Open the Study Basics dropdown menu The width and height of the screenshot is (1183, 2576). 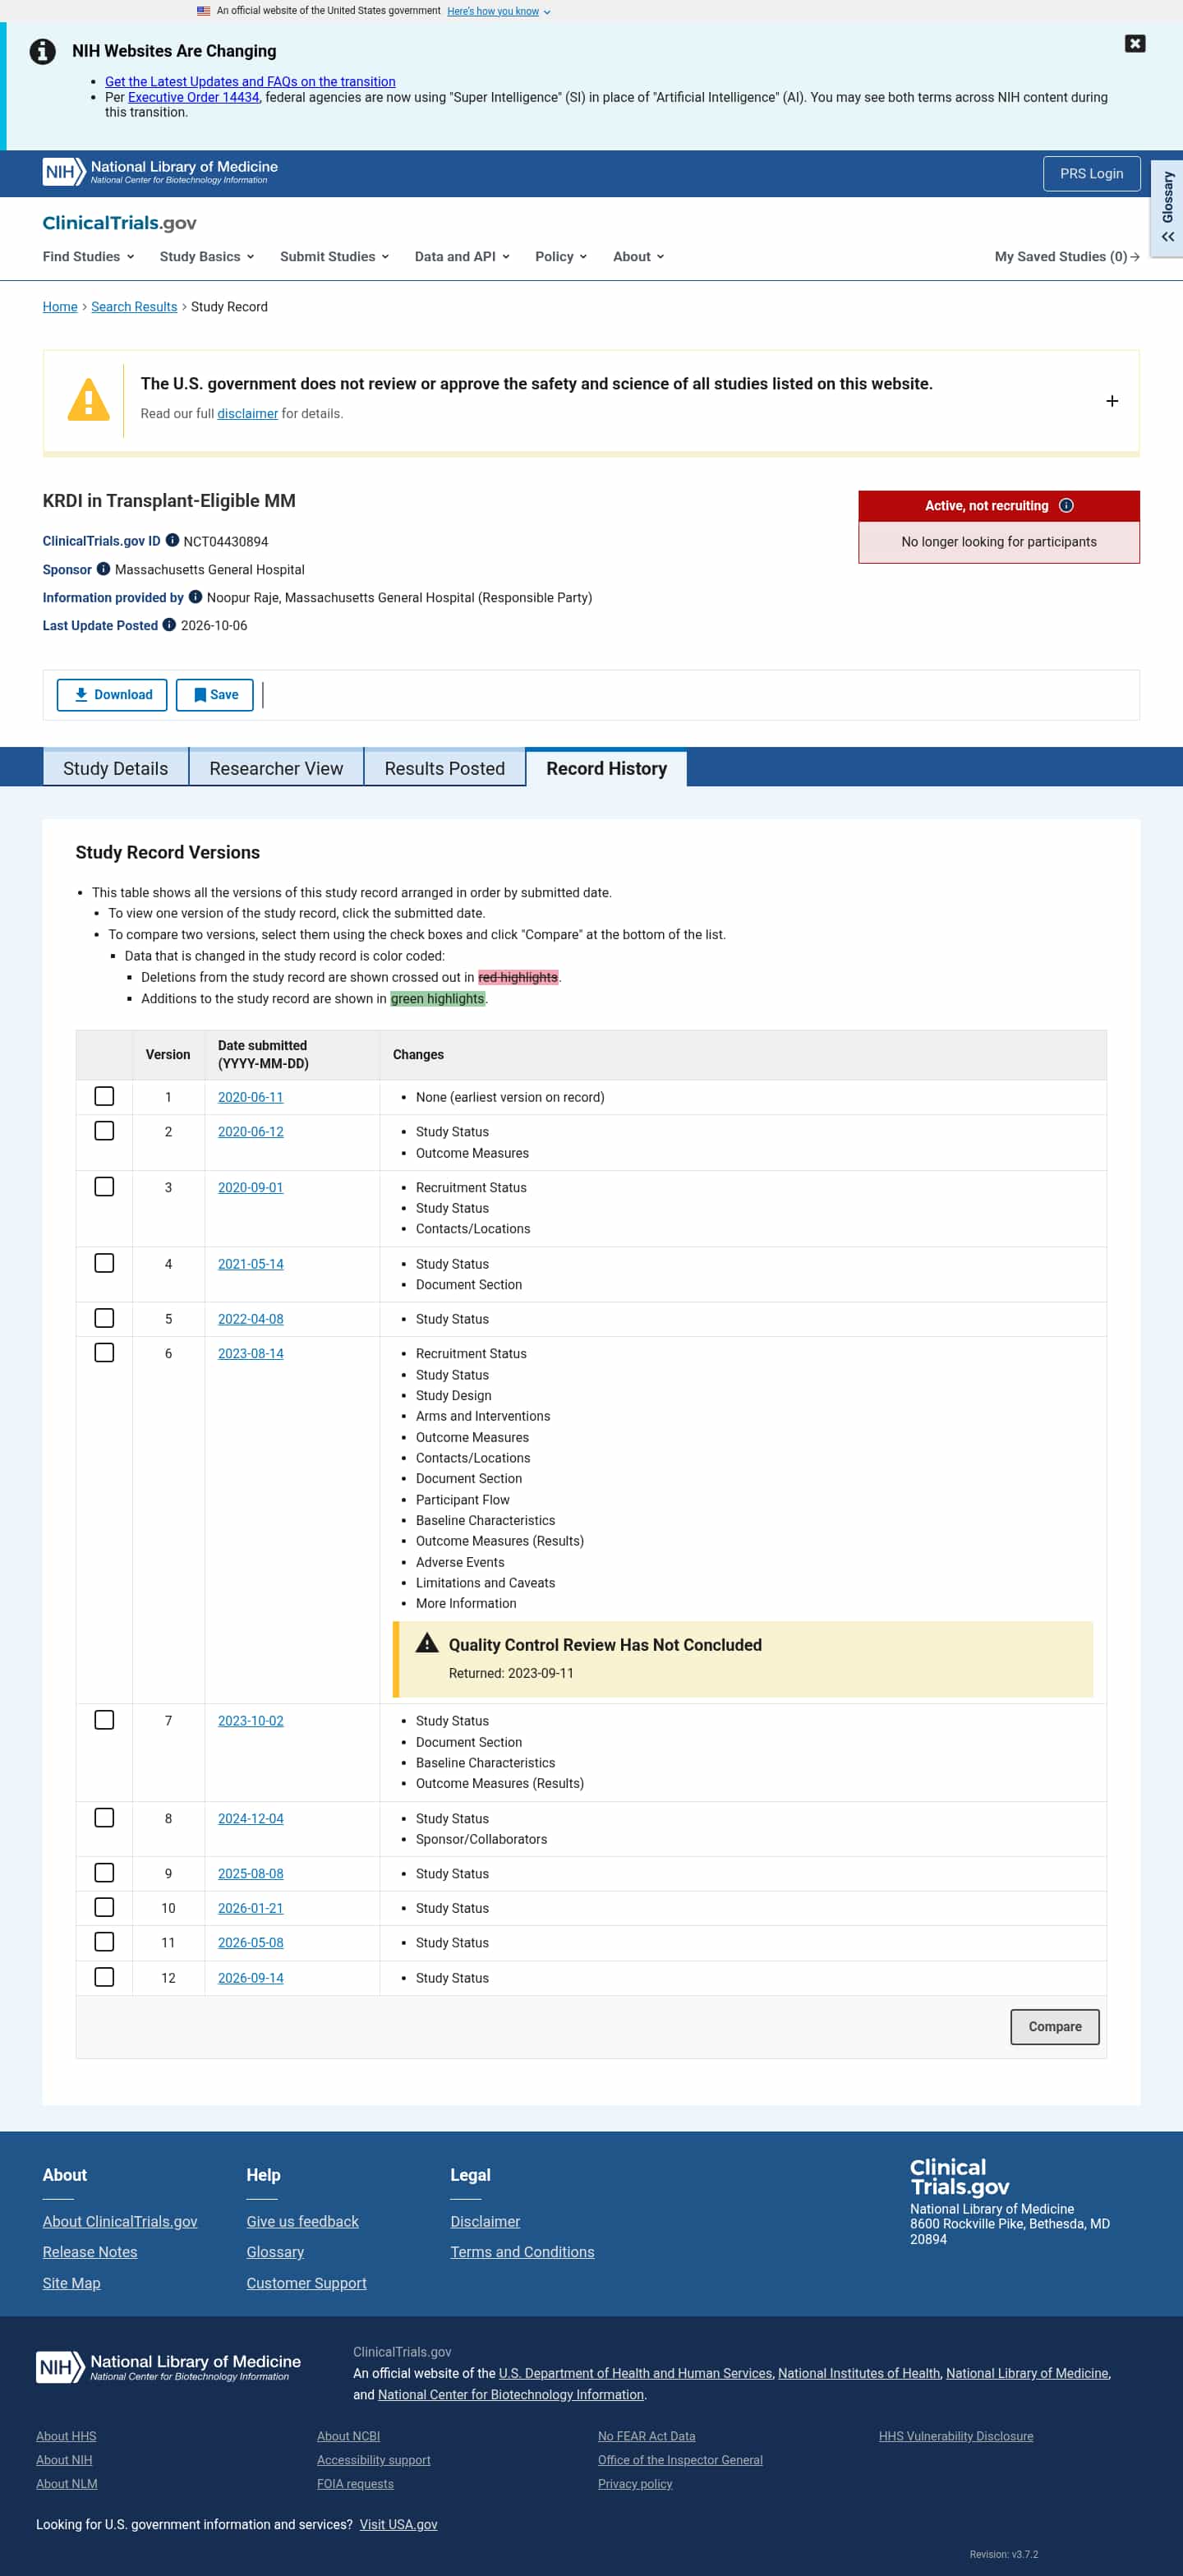pyautogui.click(x=207, y=256)
